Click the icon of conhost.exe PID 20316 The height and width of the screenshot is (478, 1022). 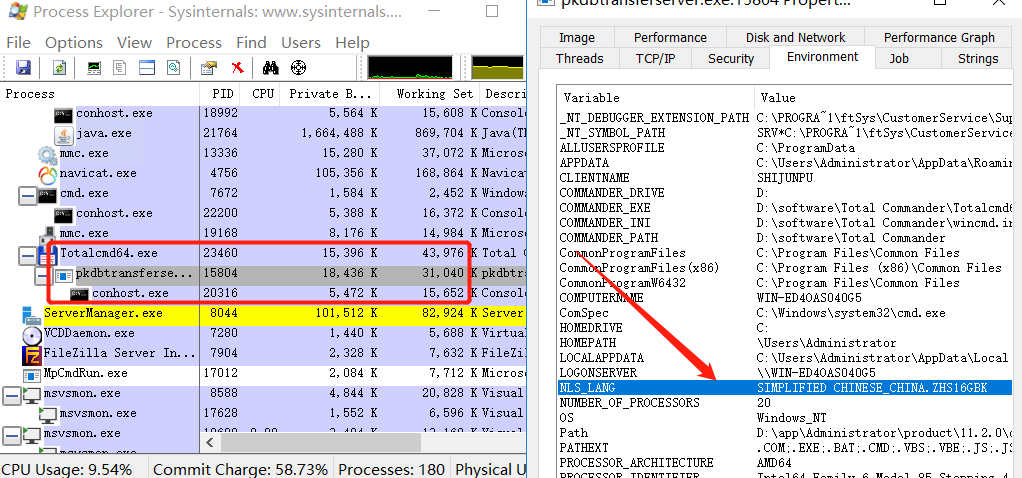80,294
